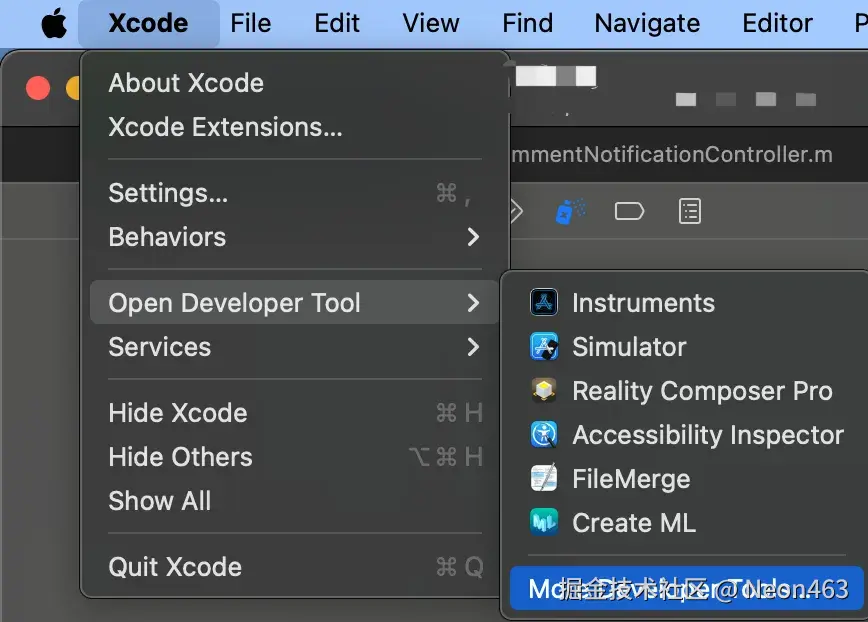868x622 pixels.
Task: Select the NotificationController.m file tab
Action: click(x=671, y=155)
